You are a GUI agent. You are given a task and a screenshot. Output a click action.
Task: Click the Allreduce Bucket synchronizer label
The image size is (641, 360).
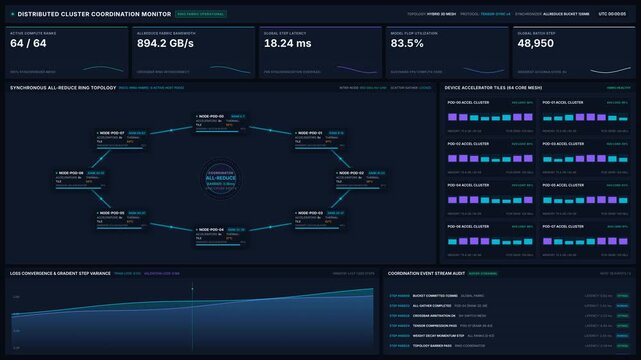pos(566,14)
